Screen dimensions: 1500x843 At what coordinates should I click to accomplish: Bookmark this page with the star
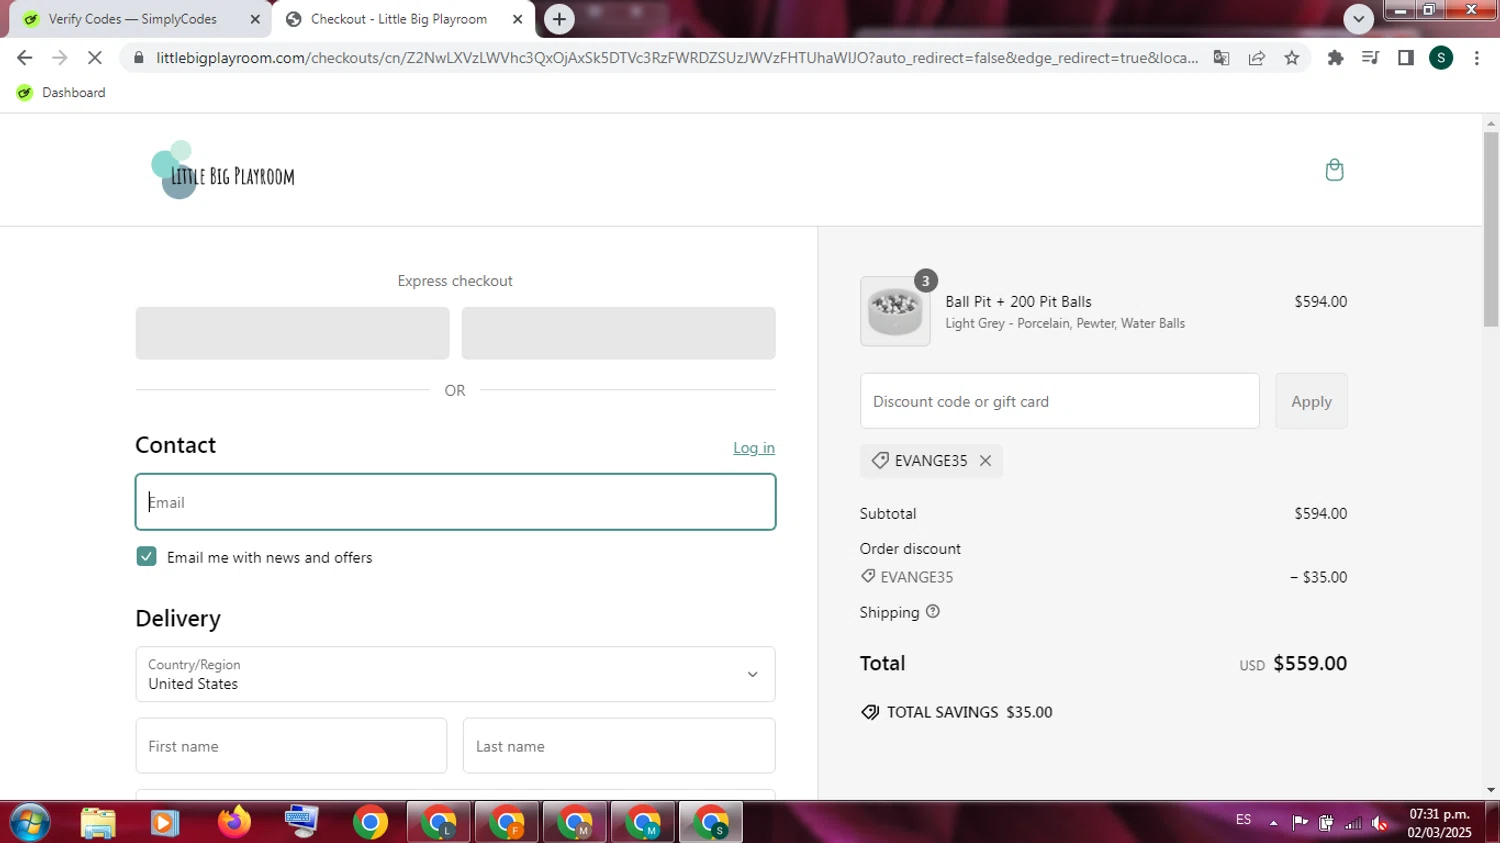pos(1292,58)
